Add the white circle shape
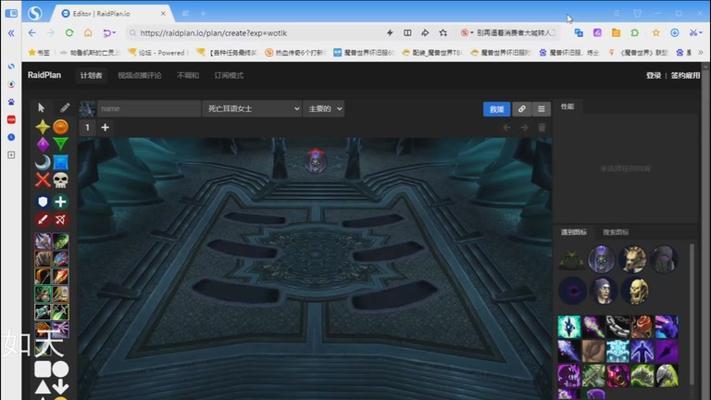The image size is (711, 400). click(x=60, y=369)
